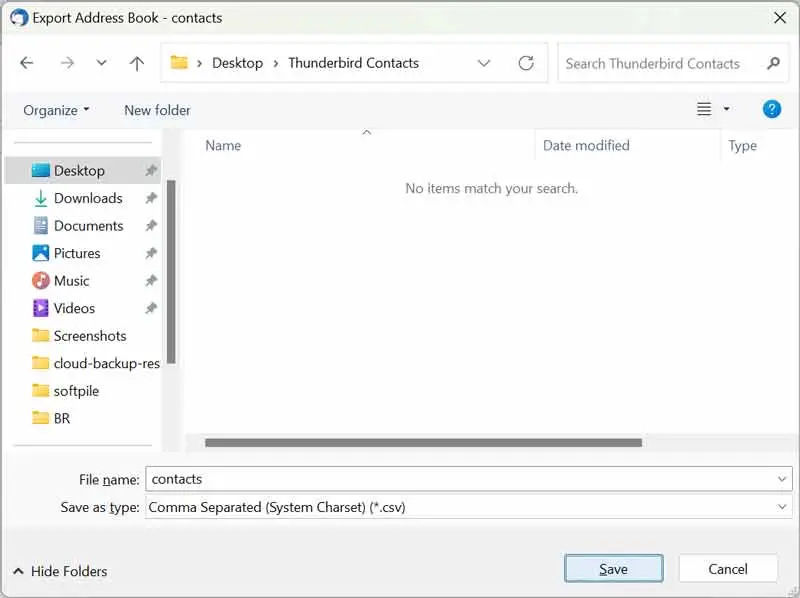This screenshot has height=598, width=800.
Task: Unpin Desktop from quick access
Action: pos(151,171)
